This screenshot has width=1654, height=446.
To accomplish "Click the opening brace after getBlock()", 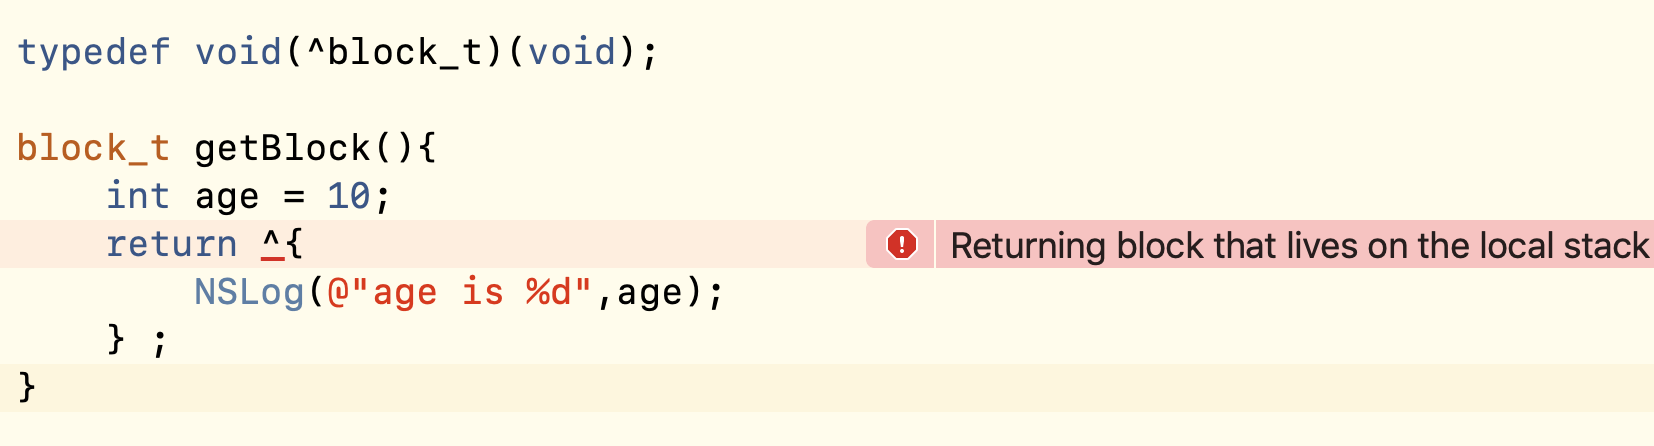I will (x=427, y=148).
